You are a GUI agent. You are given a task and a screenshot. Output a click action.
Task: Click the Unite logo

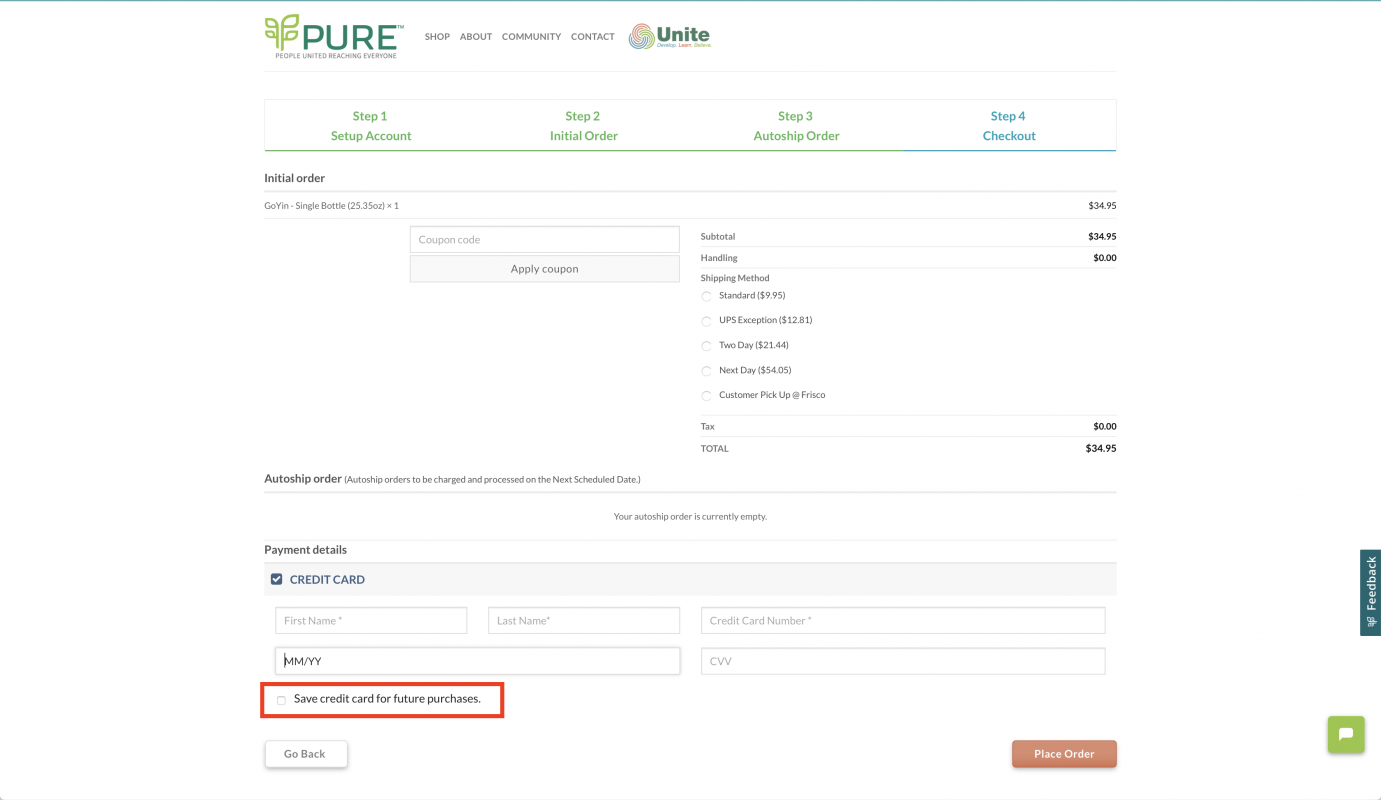670,36
